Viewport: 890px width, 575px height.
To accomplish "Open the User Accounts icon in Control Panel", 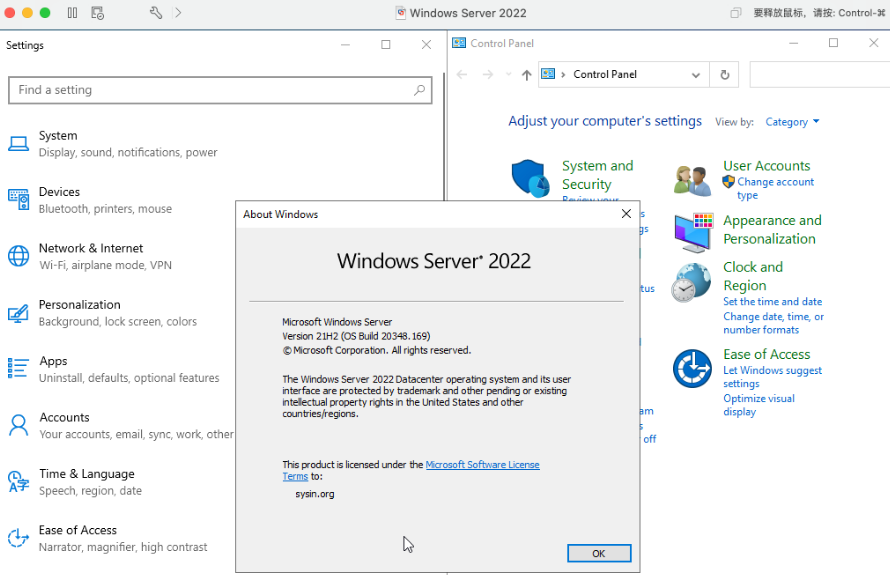I will (x=692, y=180).
